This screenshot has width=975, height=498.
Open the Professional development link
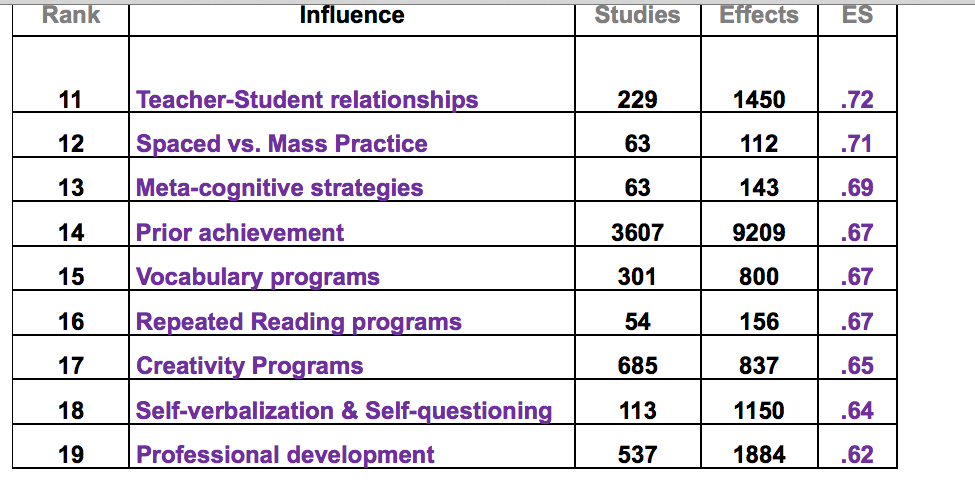pos(285,455)
